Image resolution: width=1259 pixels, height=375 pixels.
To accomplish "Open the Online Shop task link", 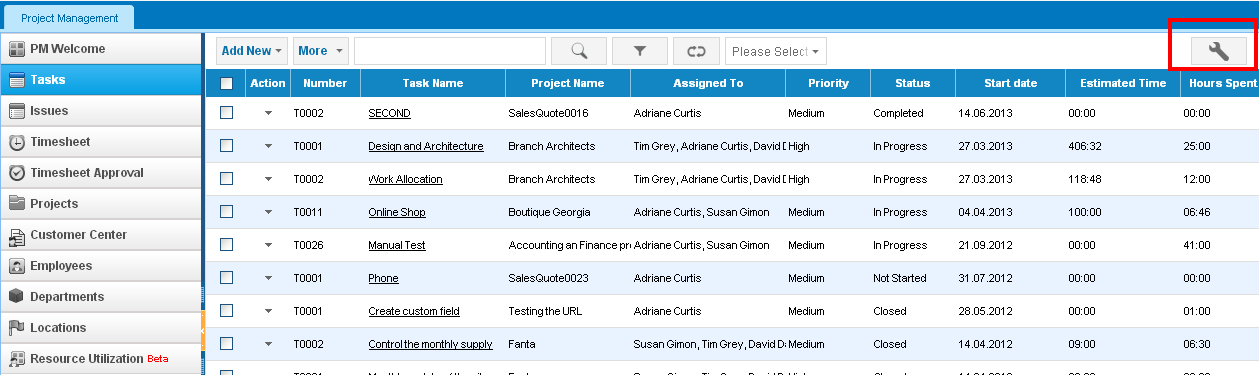I will 396,213.
